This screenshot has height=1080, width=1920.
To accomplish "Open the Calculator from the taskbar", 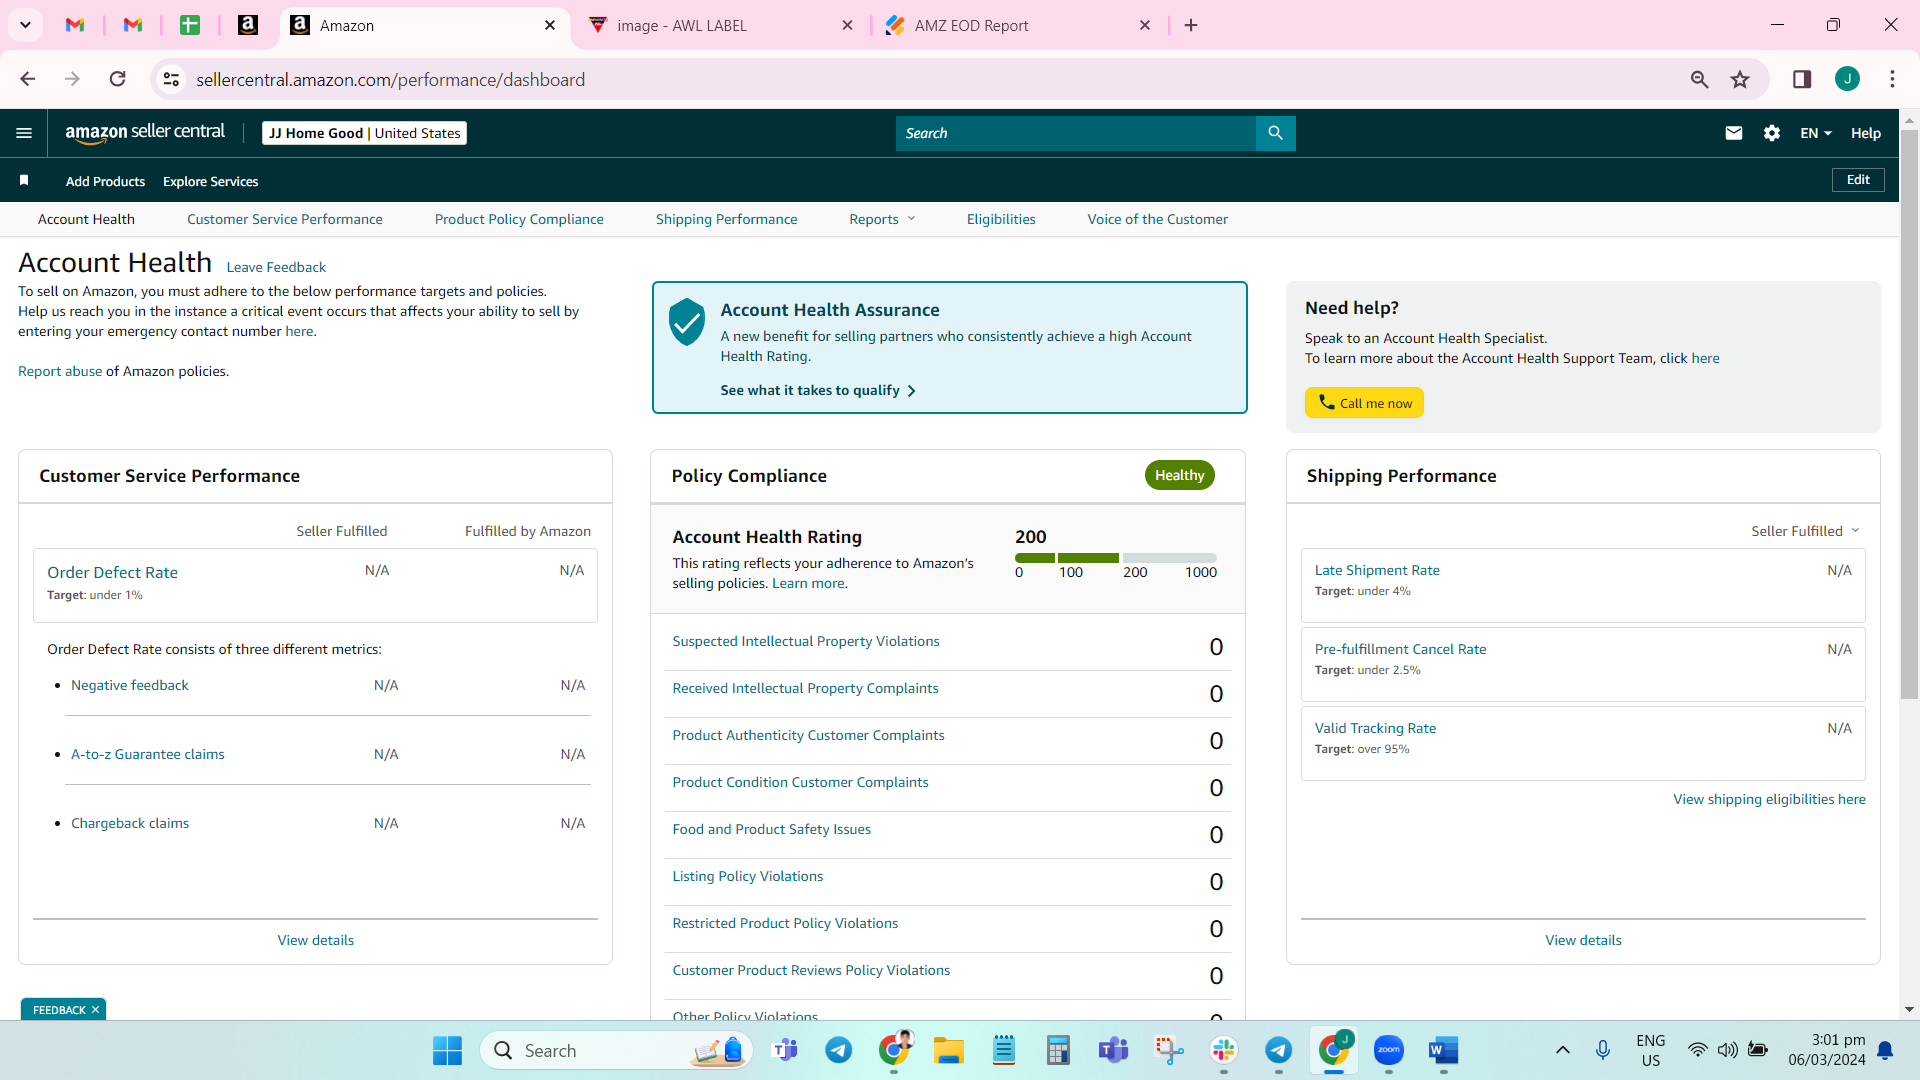I will (x=1058, y=1050).
